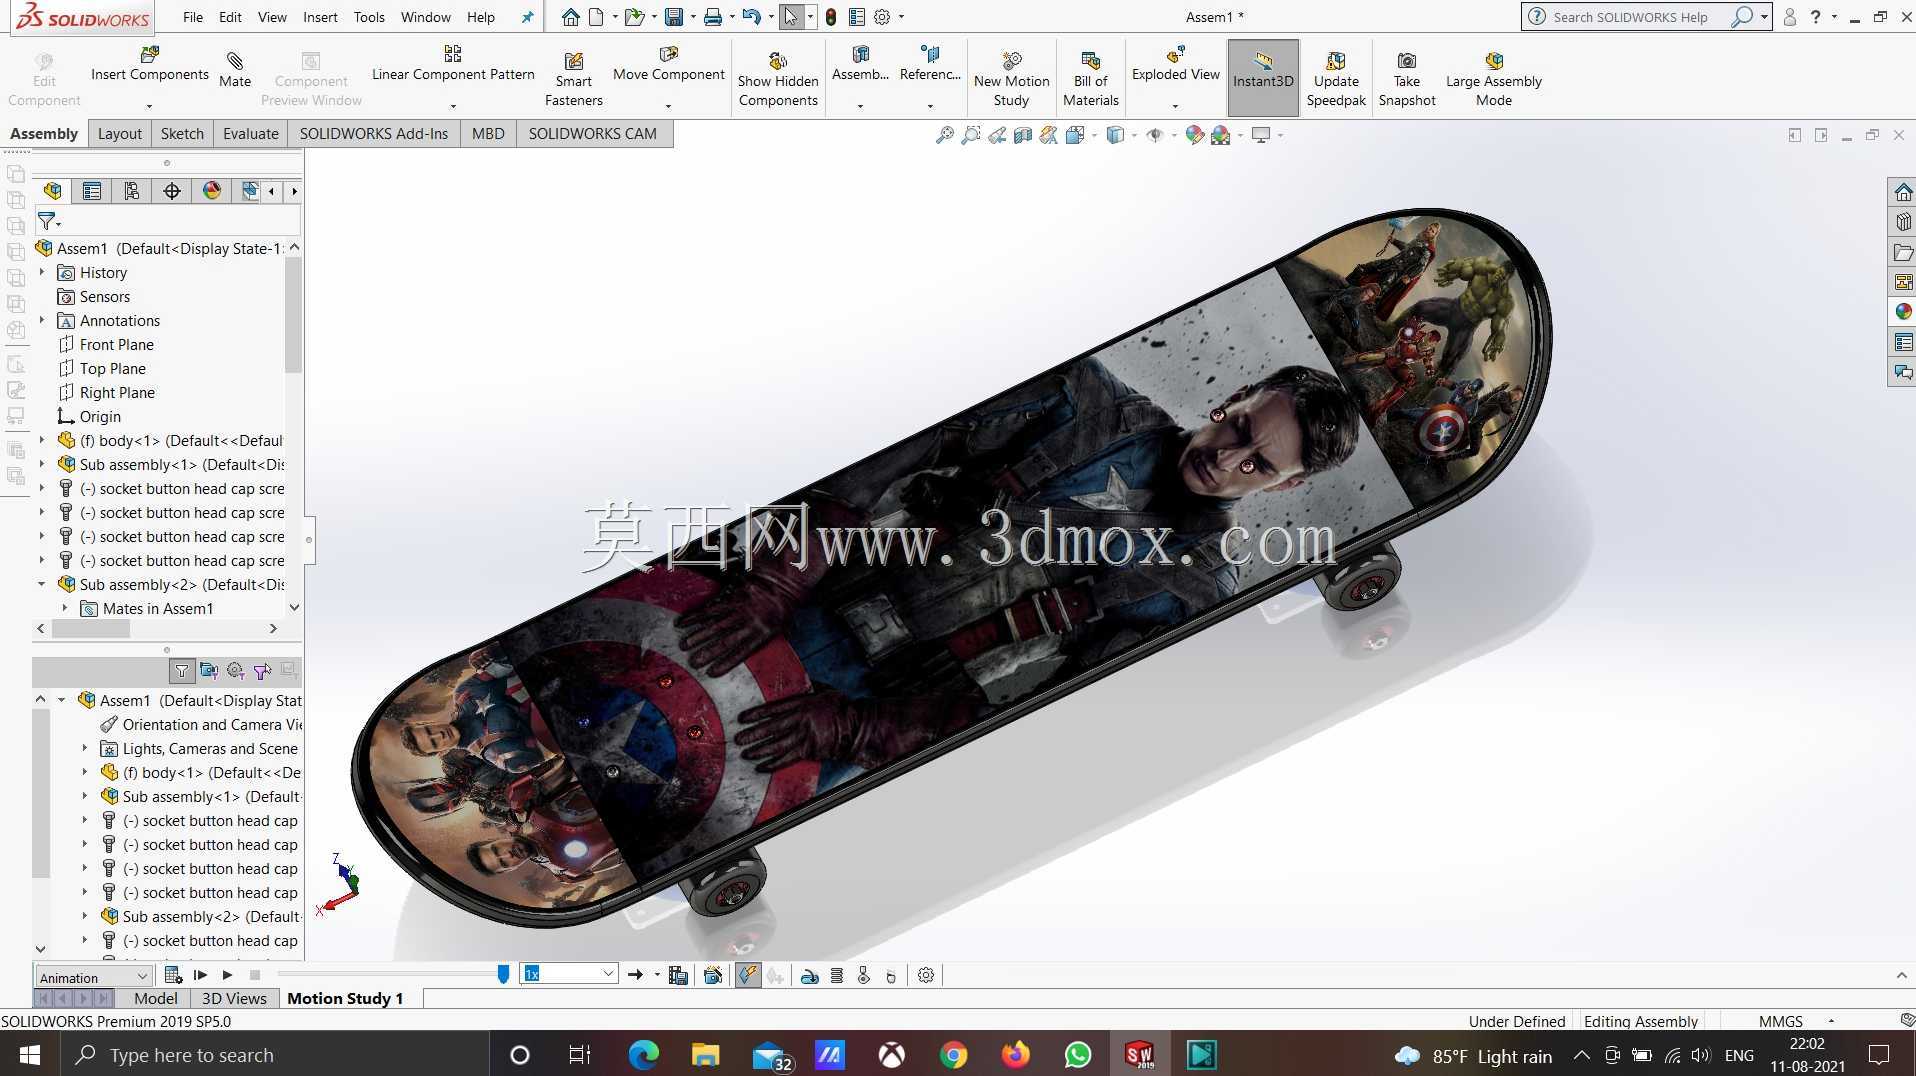This screenshot has width=1916, height=1076.
Task: Open the Insert menu
Action: (320, 17)
